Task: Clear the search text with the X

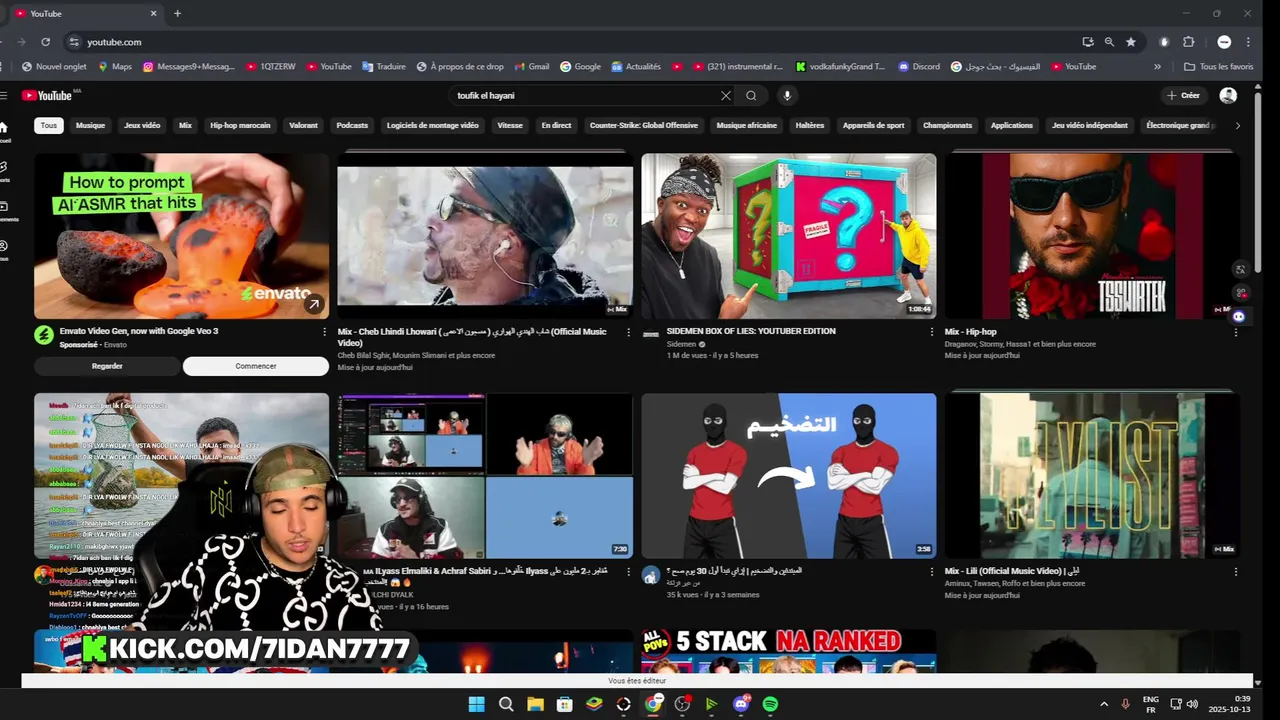Action: tap(726, 95)
